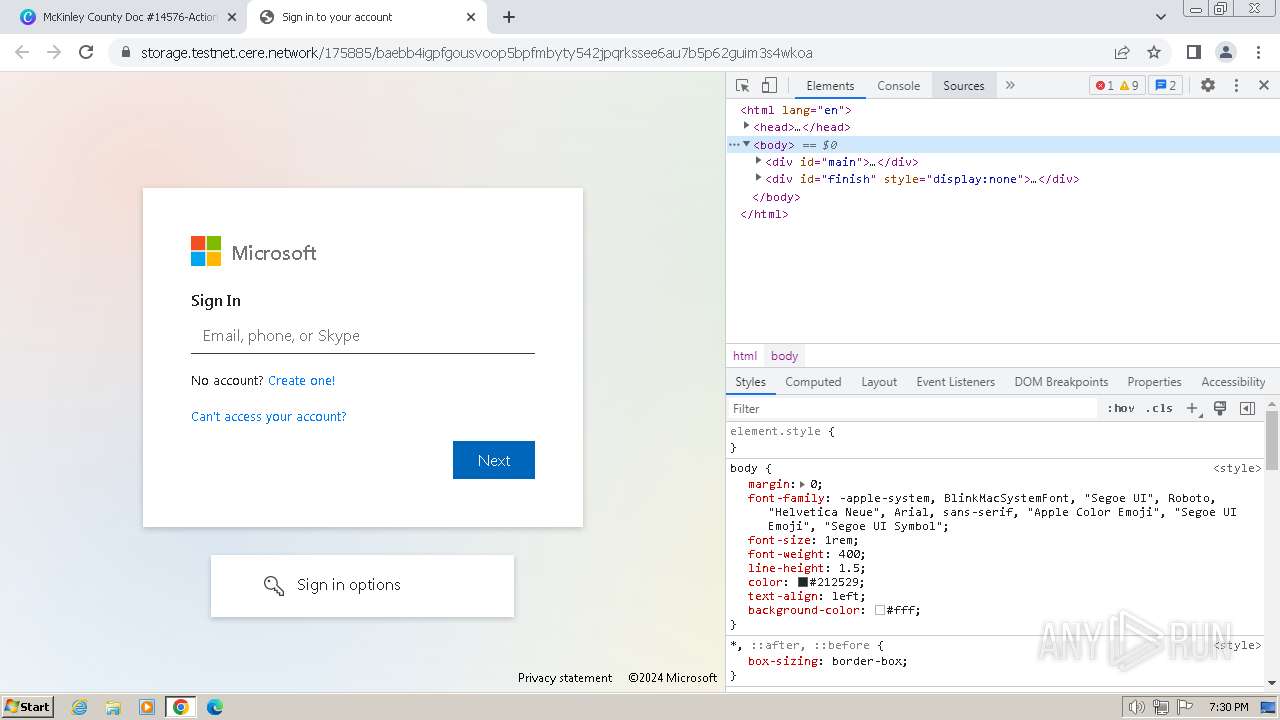1280x720 pixels.
Task: Click the taskbar volume icon
Action: coord(1136,707)
